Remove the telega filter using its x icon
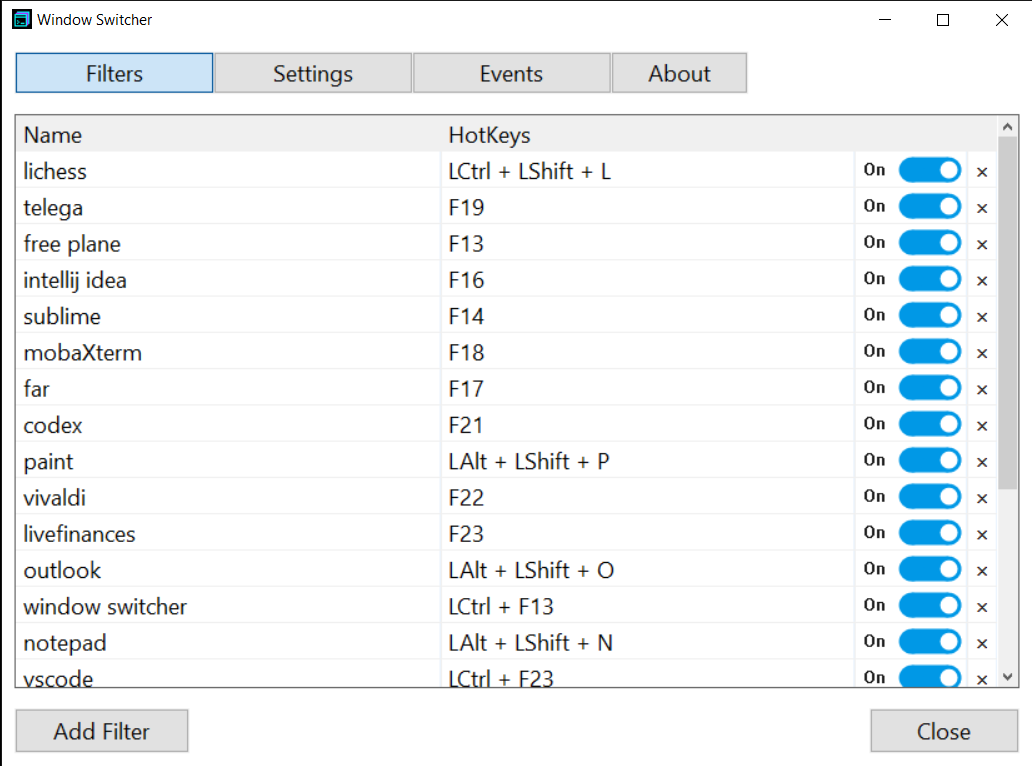1032x766 pixels. [982, 208]
